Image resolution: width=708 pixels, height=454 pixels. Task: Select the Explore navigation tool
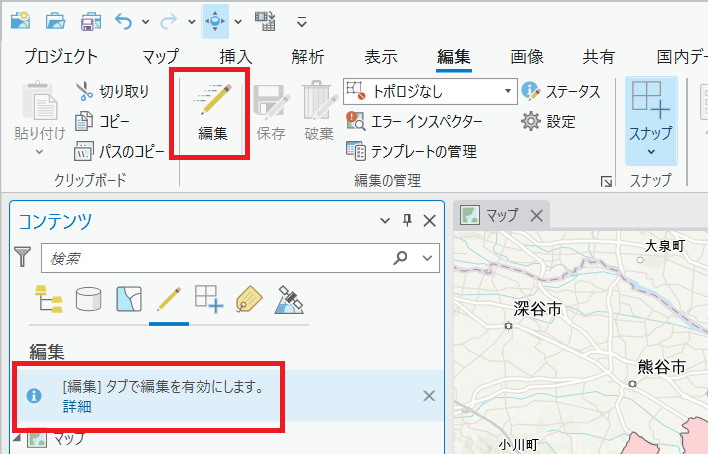215,21
